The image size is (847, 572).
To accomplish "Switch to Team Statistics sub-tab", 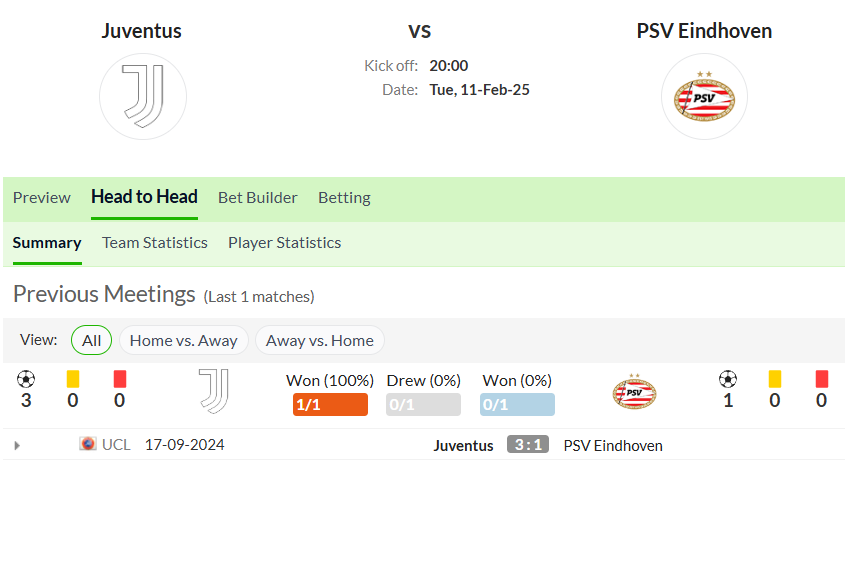I will pos(154,243).
